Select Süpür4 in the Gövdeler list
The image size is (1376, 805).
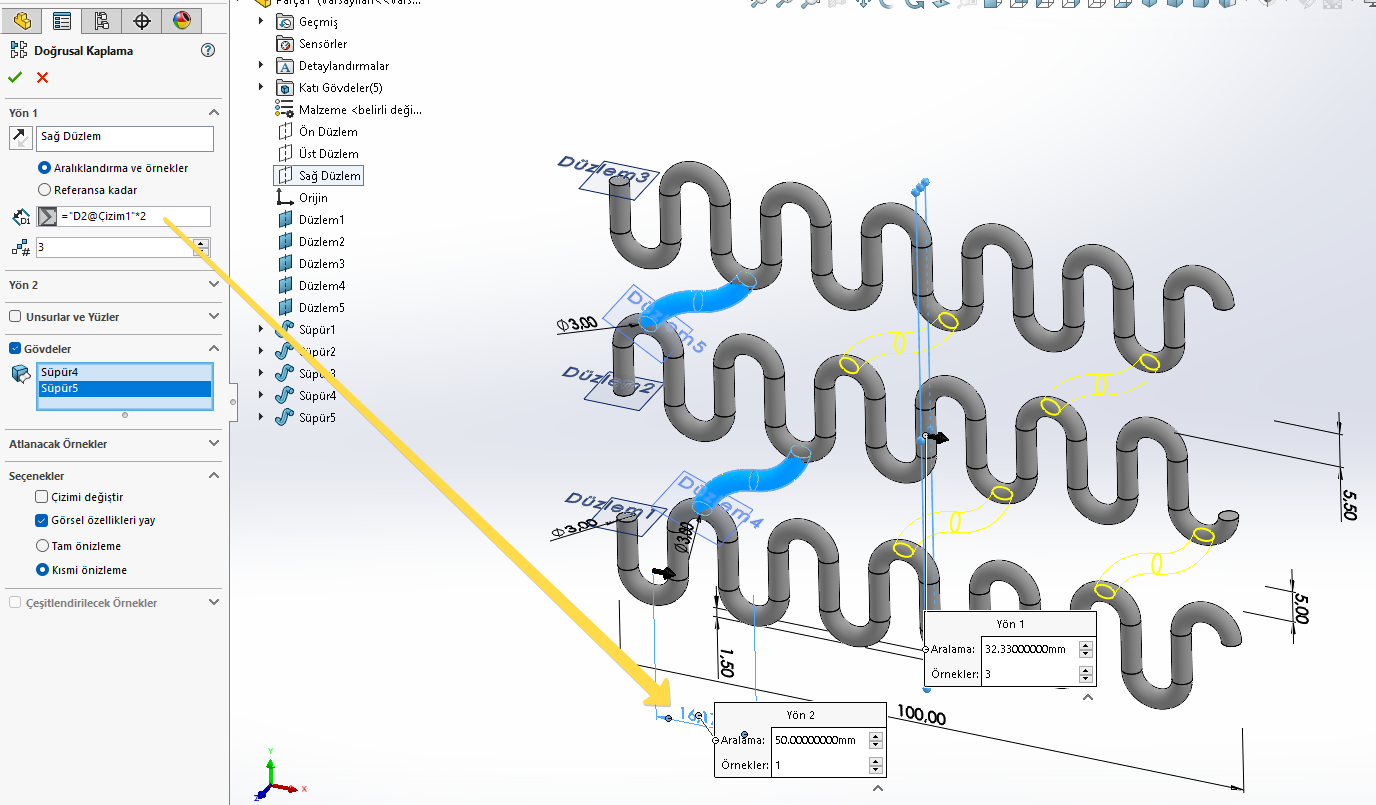click(124, 373)
